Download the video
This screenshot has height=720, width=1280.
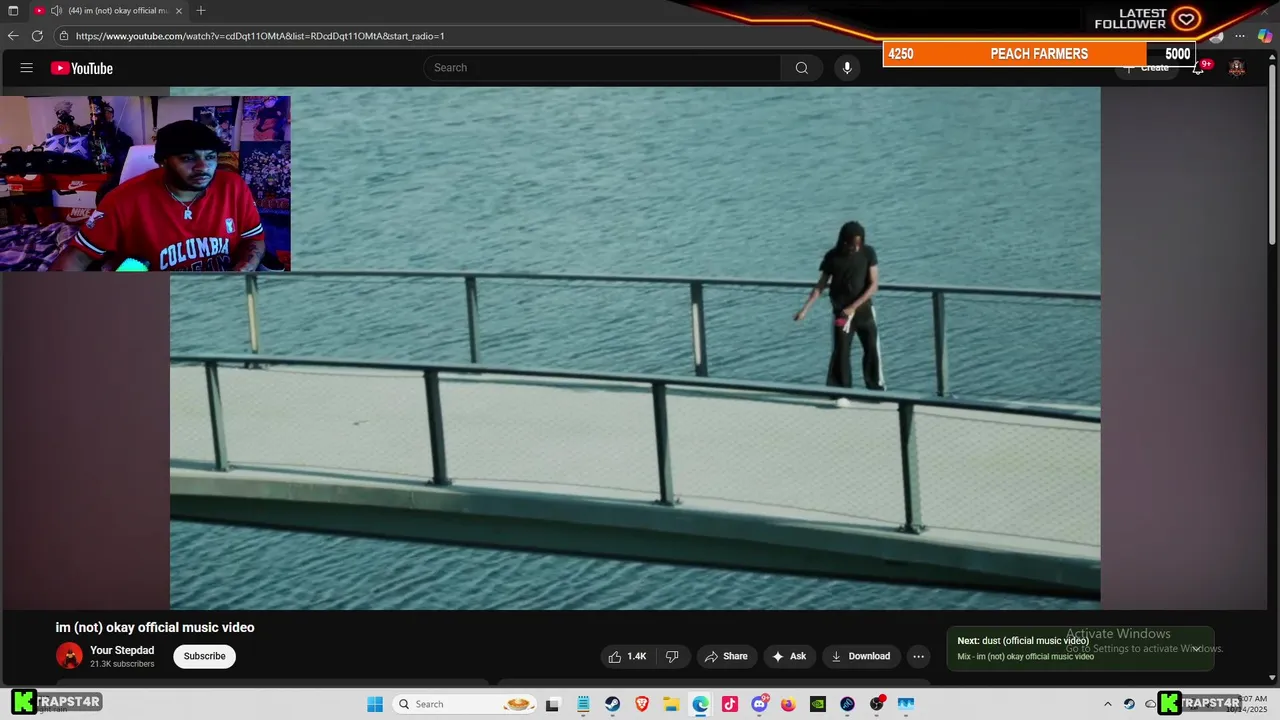click(861, 656)
